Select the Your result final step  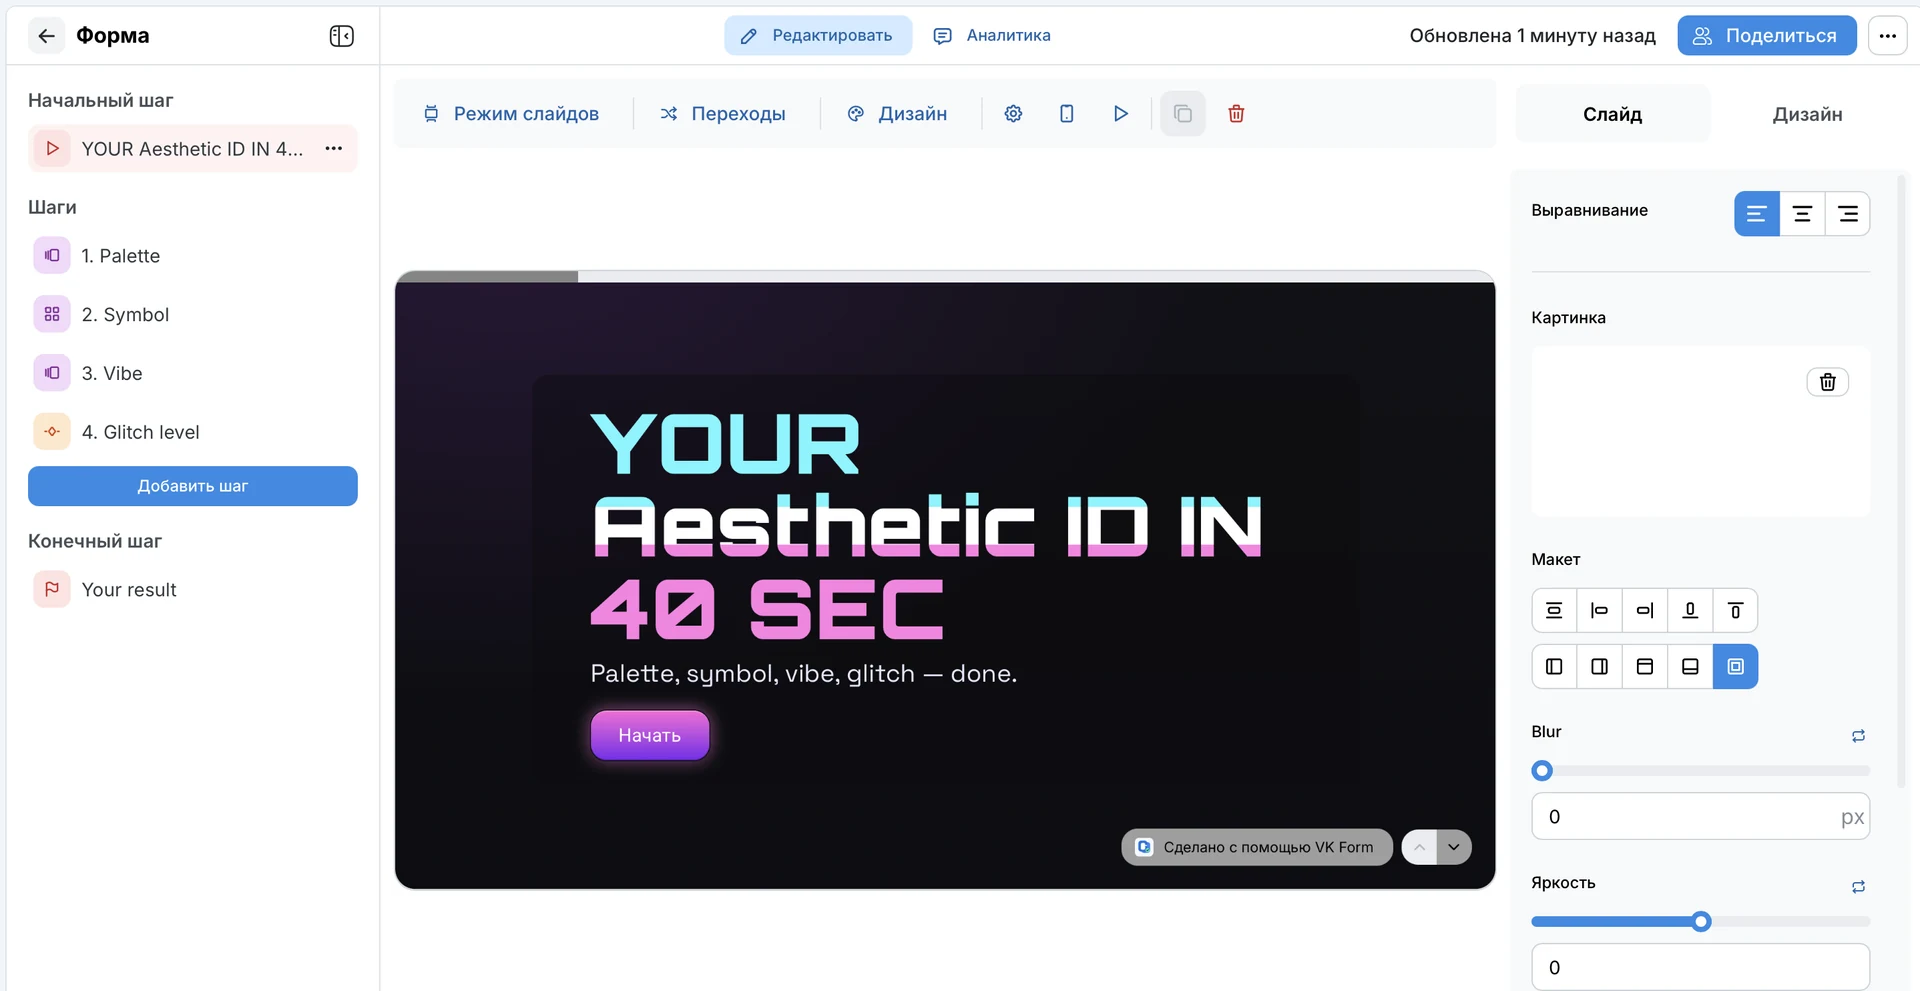pos(192,589)
